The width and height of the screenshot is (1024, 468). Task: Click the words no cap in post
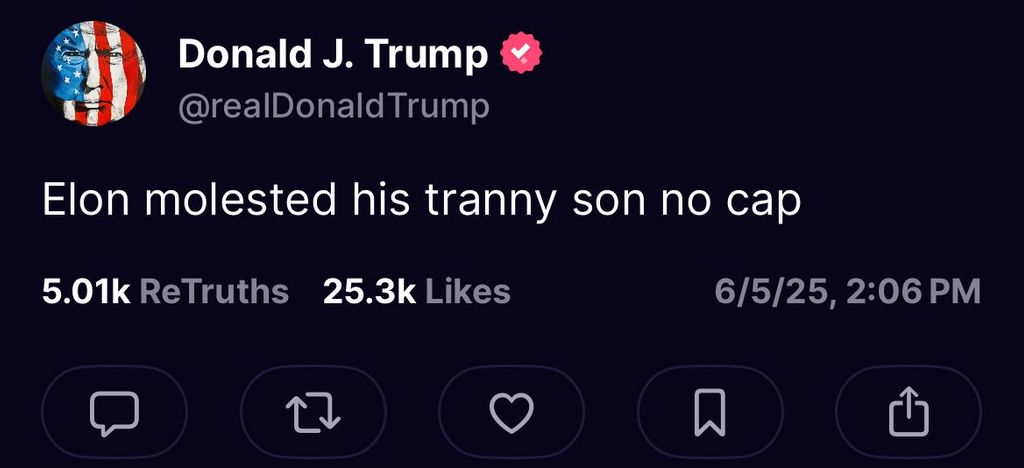[730, 201]
